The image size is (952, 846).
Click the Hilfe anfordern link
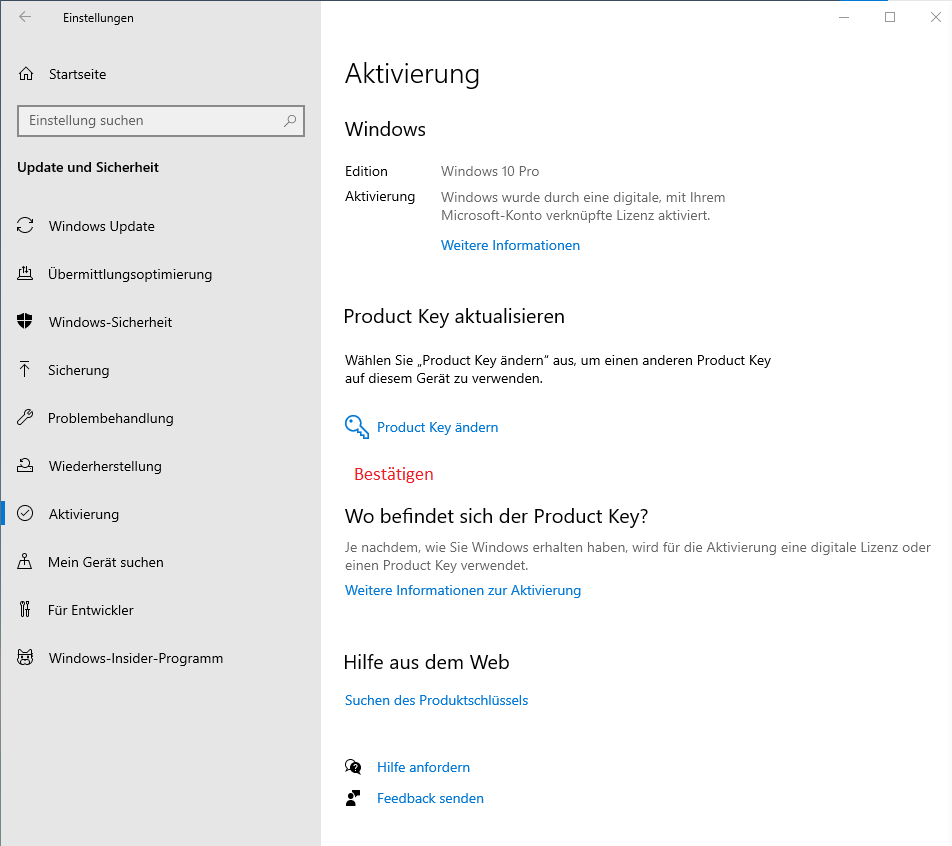[x=423, y=767]
